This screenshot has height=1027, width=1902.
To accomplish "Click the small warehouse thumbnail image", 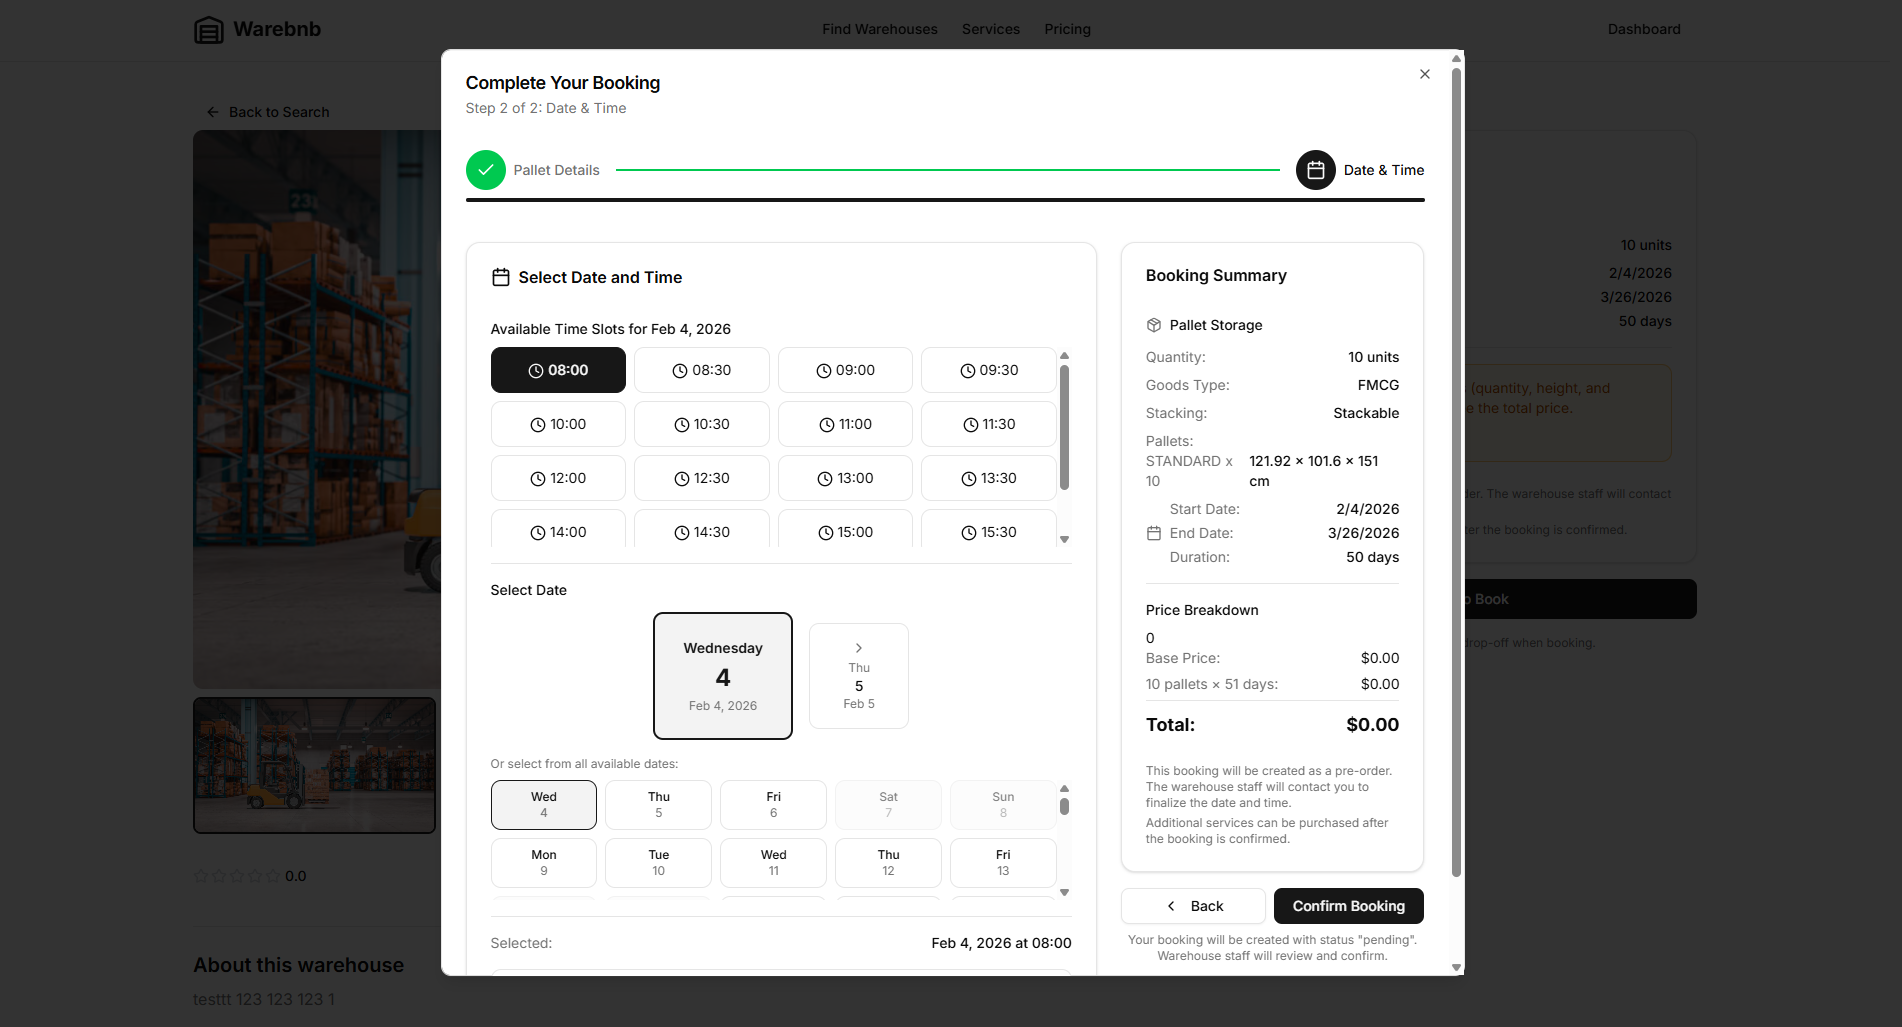I will [x=314, y=765].
